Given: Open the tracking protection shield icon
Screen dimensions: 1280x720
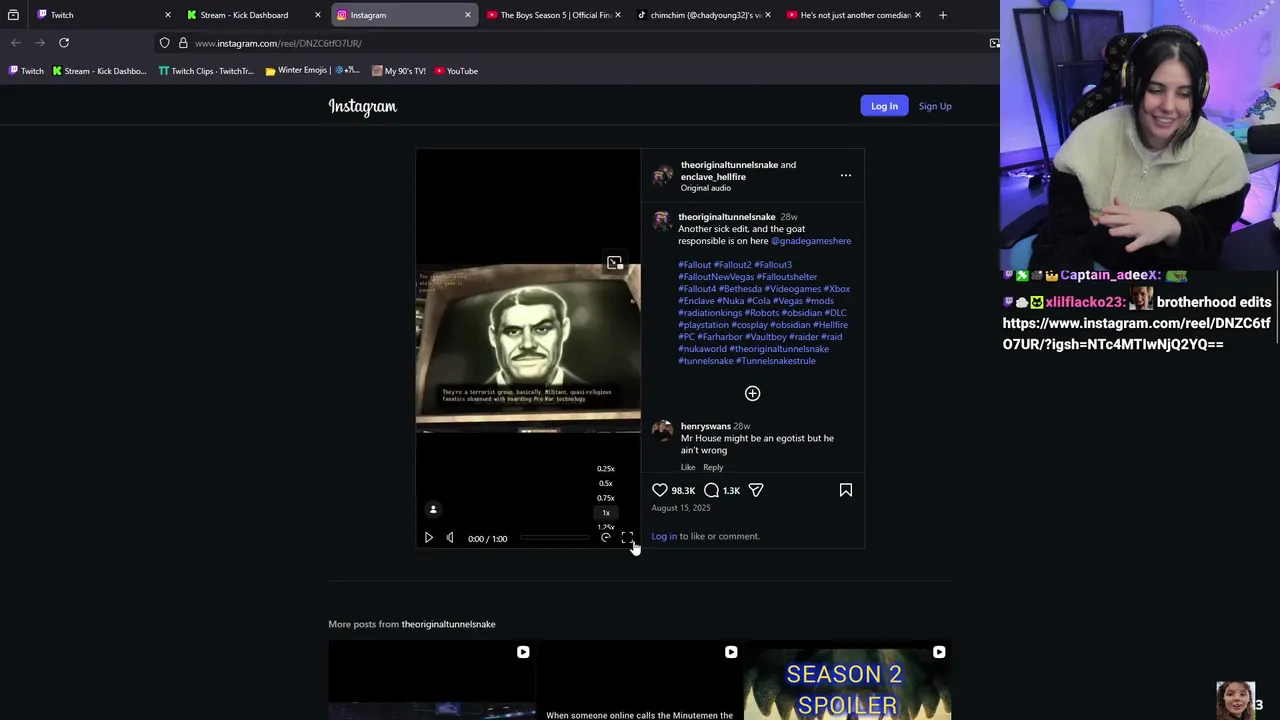Looking at the screenshot, I should [x=165, y=43].
